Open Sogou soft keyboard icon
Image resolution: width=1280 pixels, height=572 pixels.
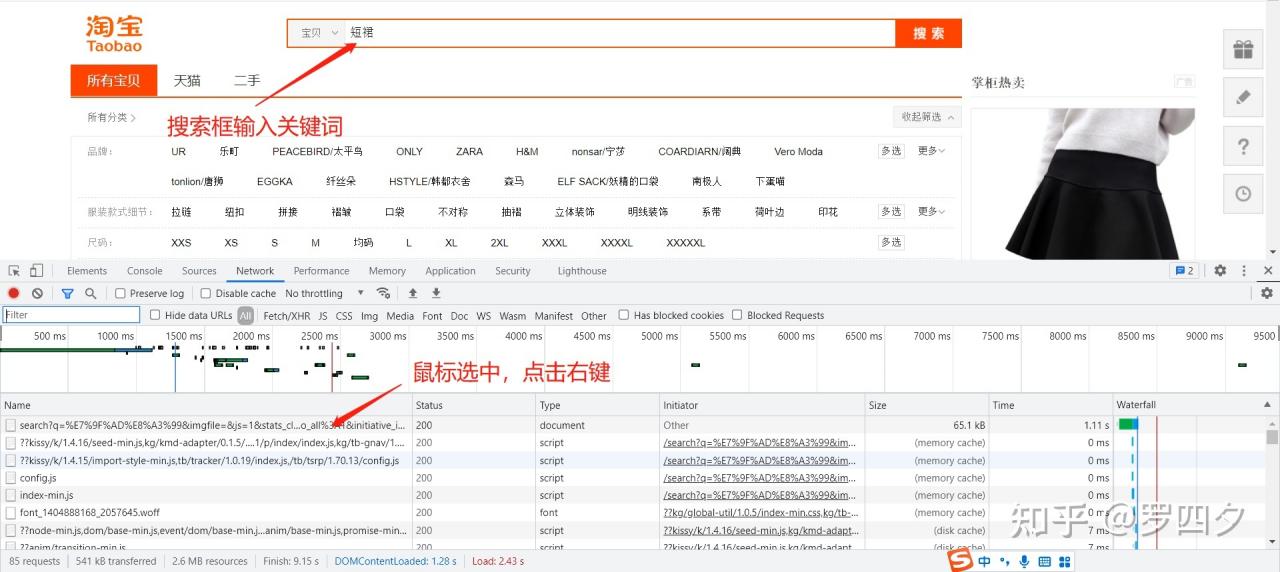pos(1044,562)
